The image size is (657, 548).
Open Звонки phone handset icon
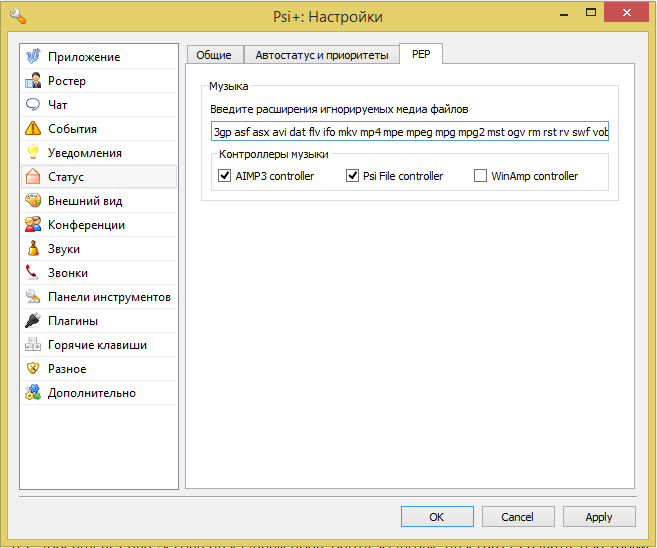[x=33, y=273]
